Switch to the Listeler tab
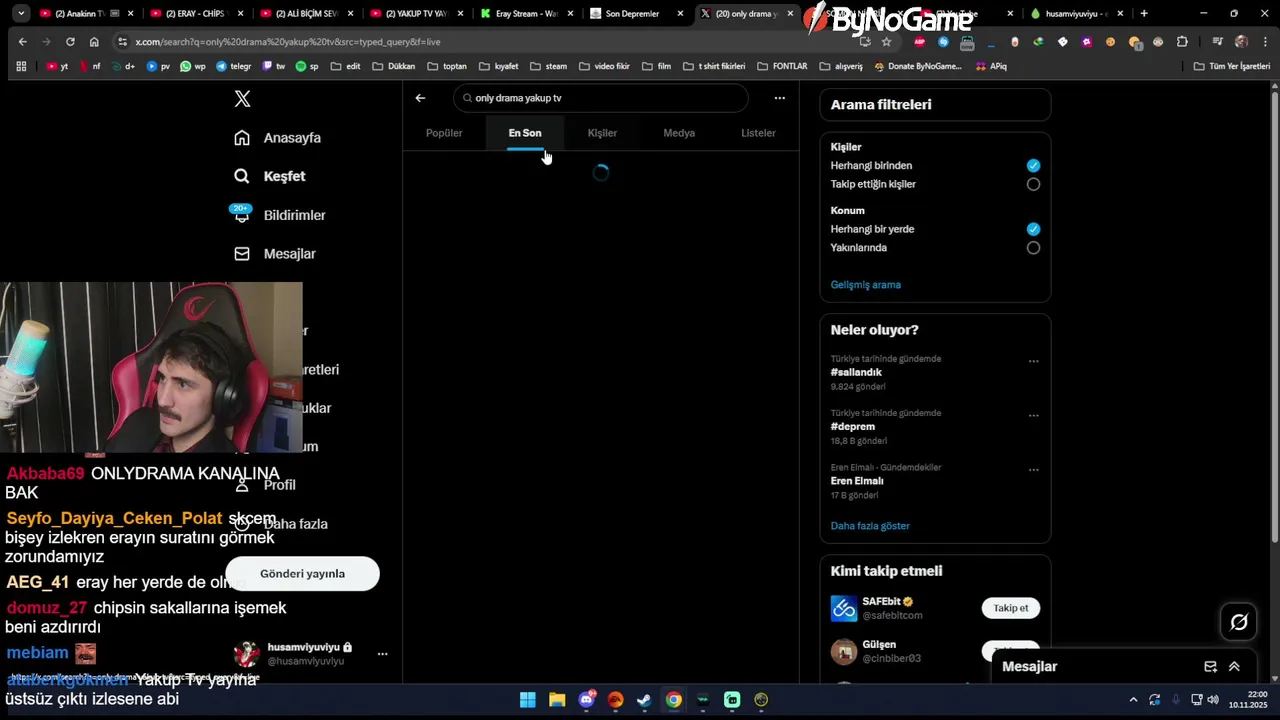Screen dimensions: 1280x720 click(758, 133)
